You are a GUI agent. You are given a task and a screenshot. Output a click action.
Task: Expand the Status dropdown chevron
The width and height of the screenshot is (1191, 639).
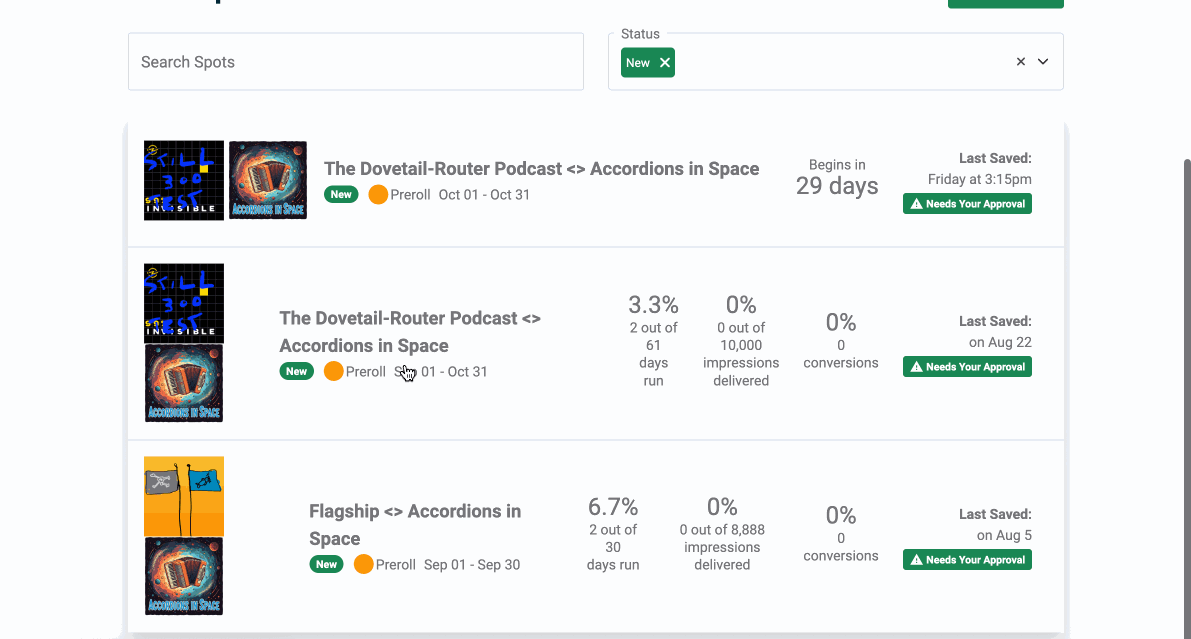coord(1043,62)
